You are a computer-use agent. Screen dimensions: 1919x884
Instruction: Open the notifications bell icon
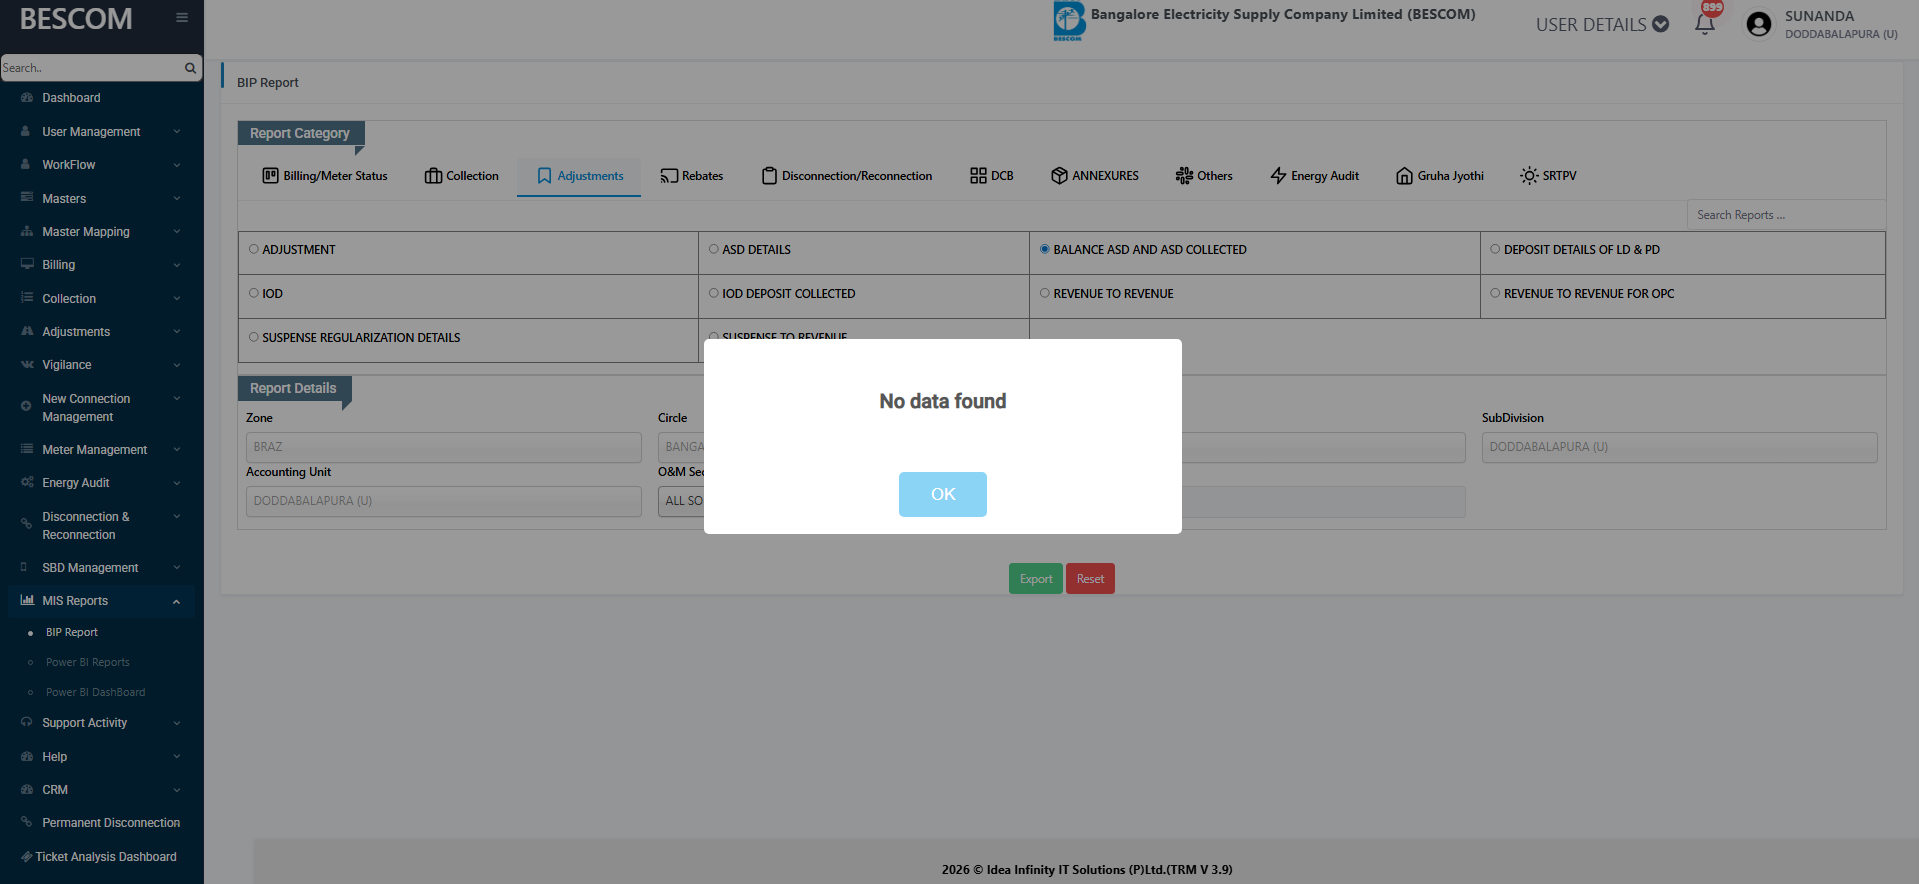click(1705, 24)
